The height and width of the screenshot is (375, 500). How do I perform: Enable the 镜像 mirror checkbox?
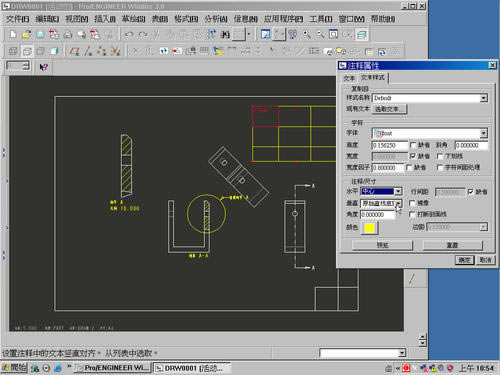click(412, 203)
